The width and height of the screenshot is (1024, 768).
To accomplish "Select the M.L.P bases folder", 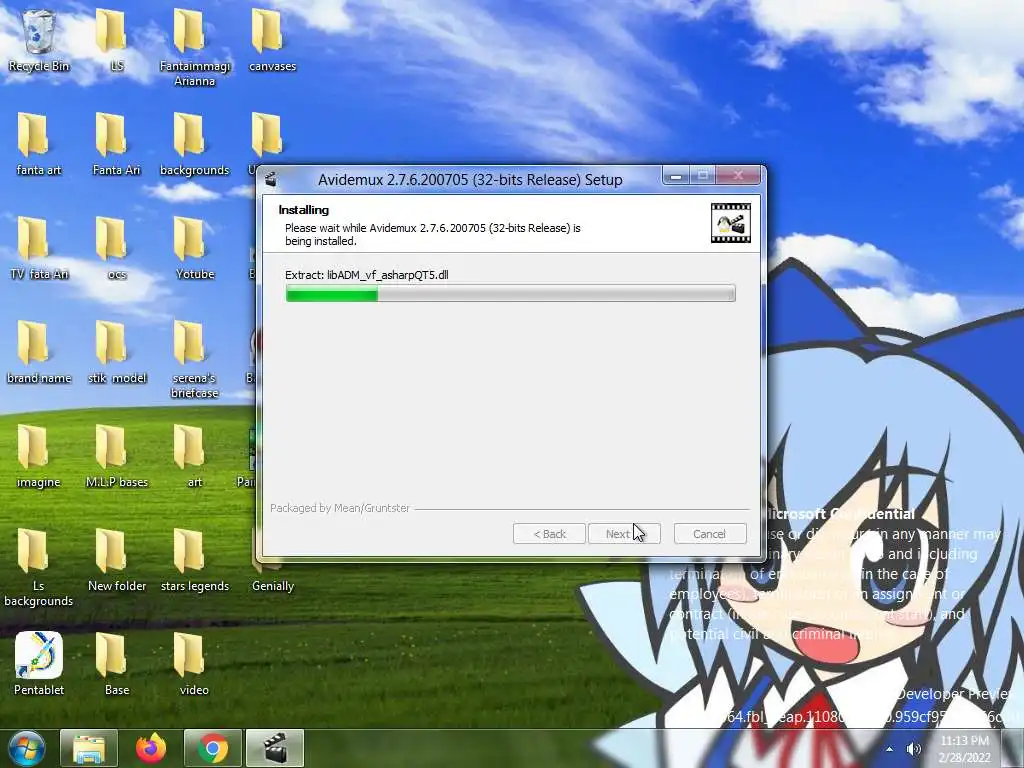I will pos(116,456).
